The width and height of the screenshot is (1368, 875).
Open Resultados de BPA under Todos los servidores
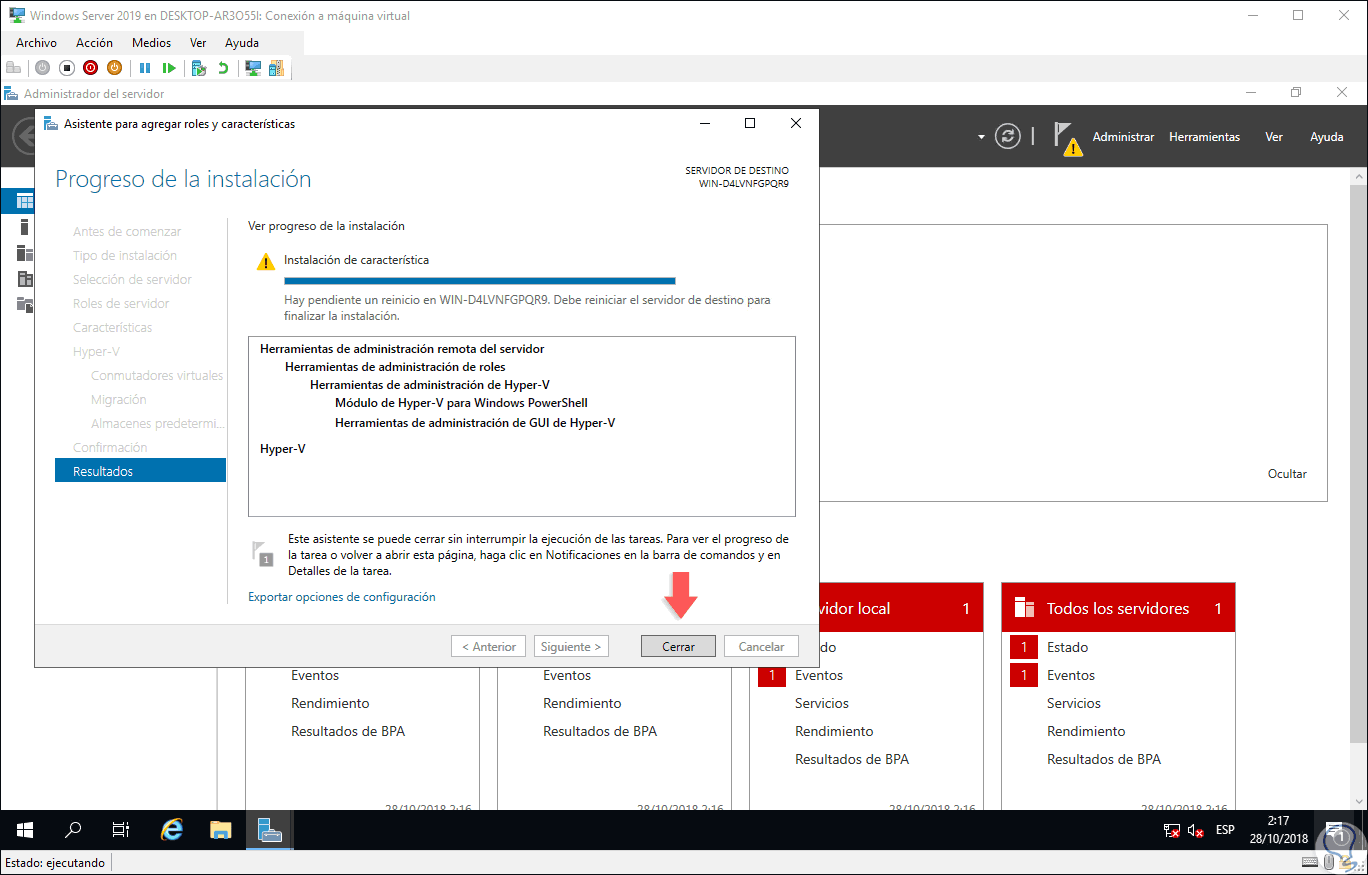(x=1104, y=759)
